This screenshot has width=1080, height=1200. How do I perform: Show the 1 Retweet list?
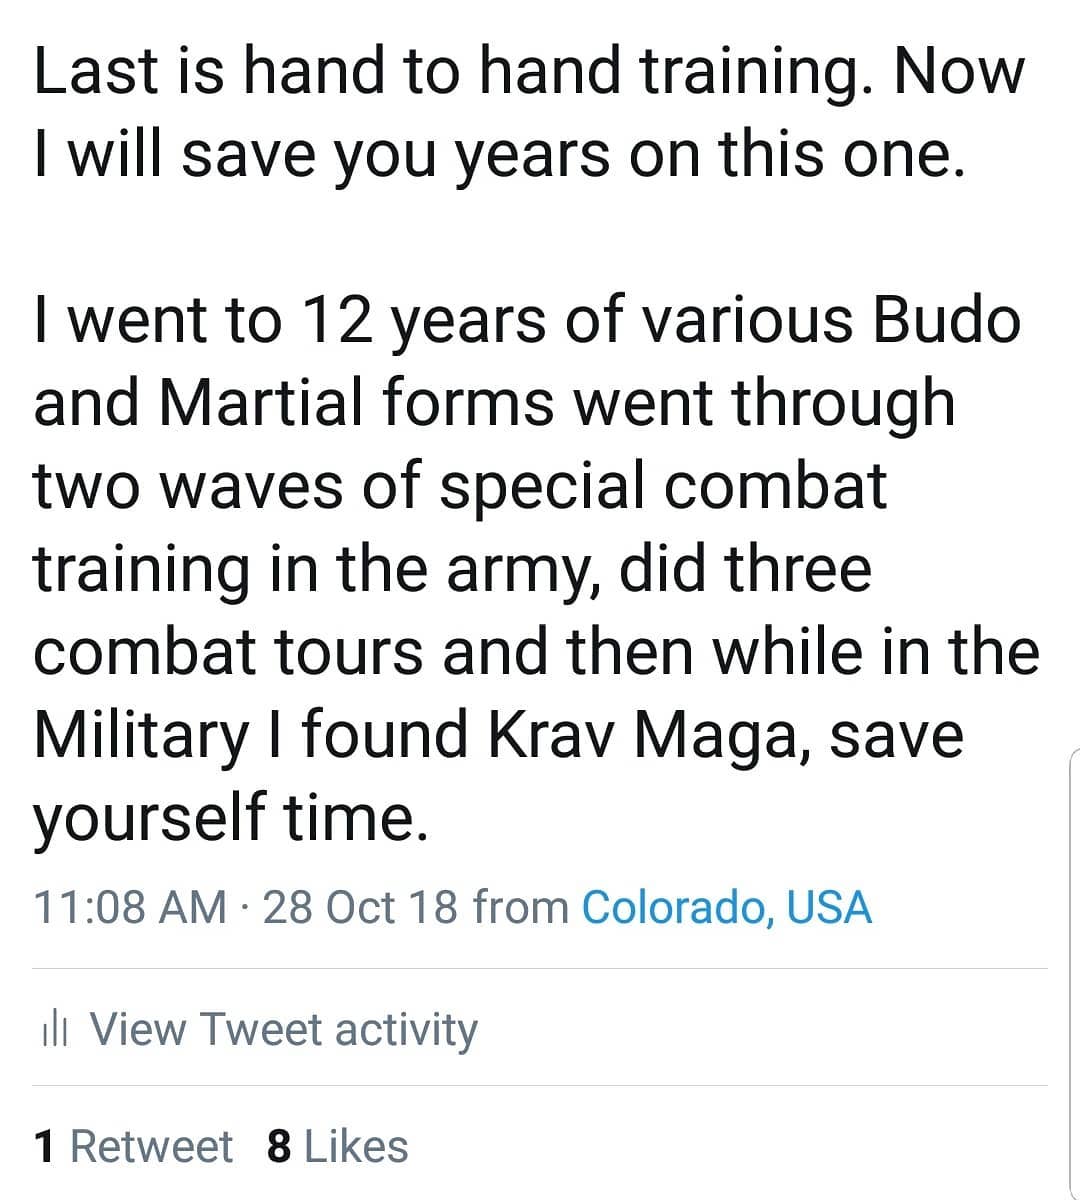133,1146
